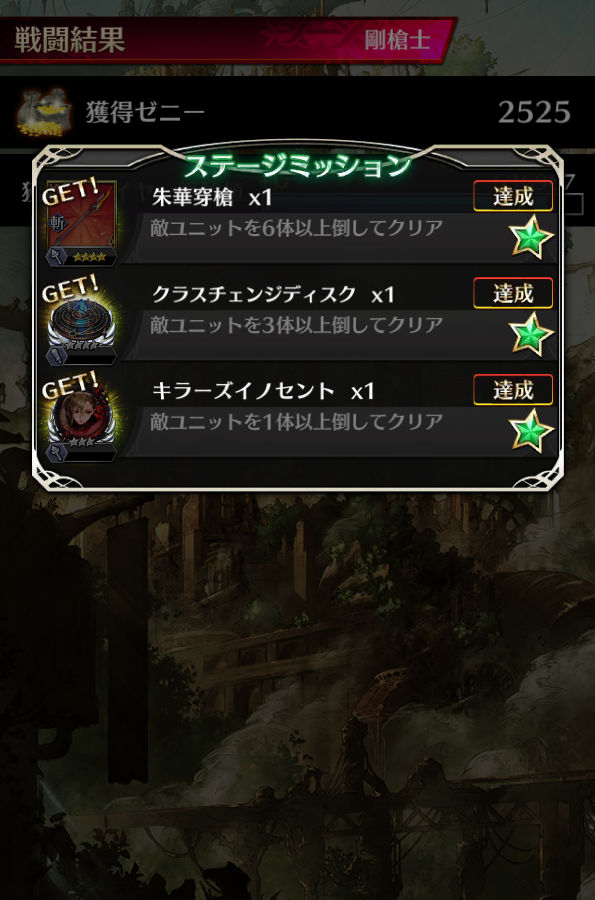Tap the background below the mission panel

coord(297,689)
